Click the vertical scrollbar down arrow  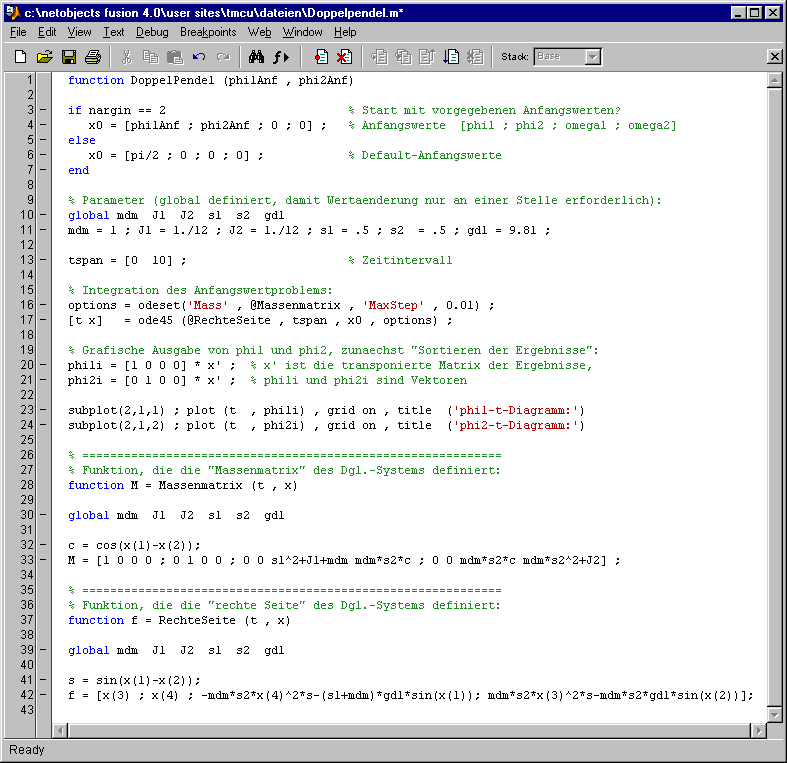pos(774,714)
